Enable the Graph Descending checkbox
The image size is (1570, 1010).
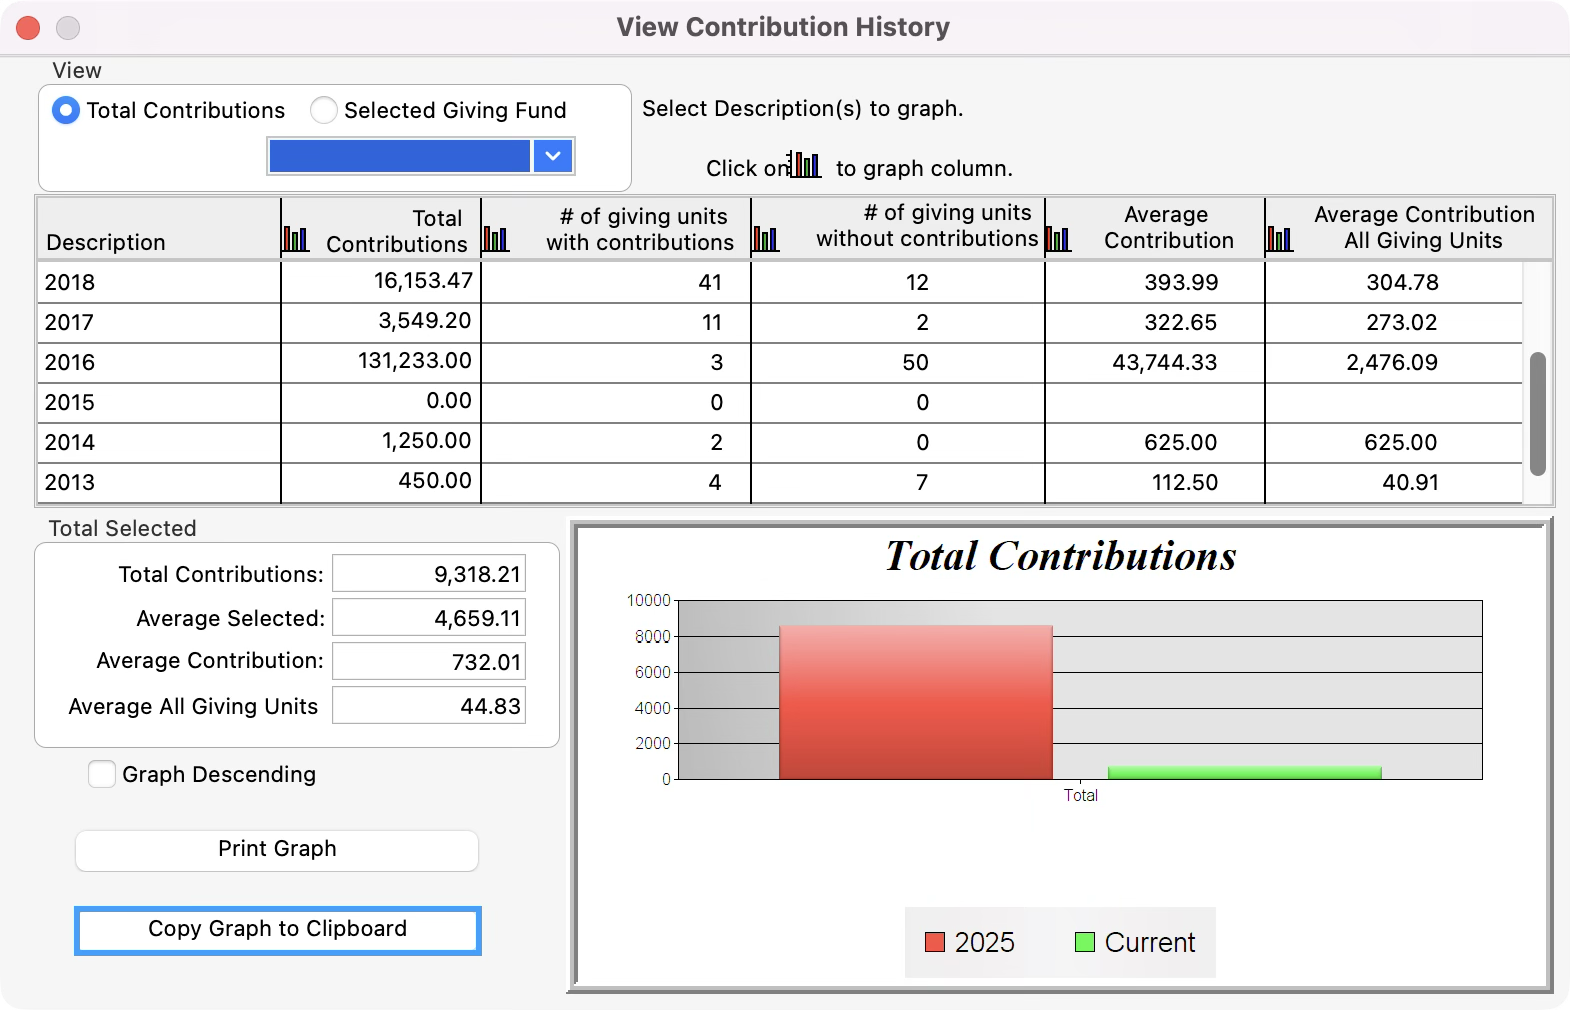point(102,774)
